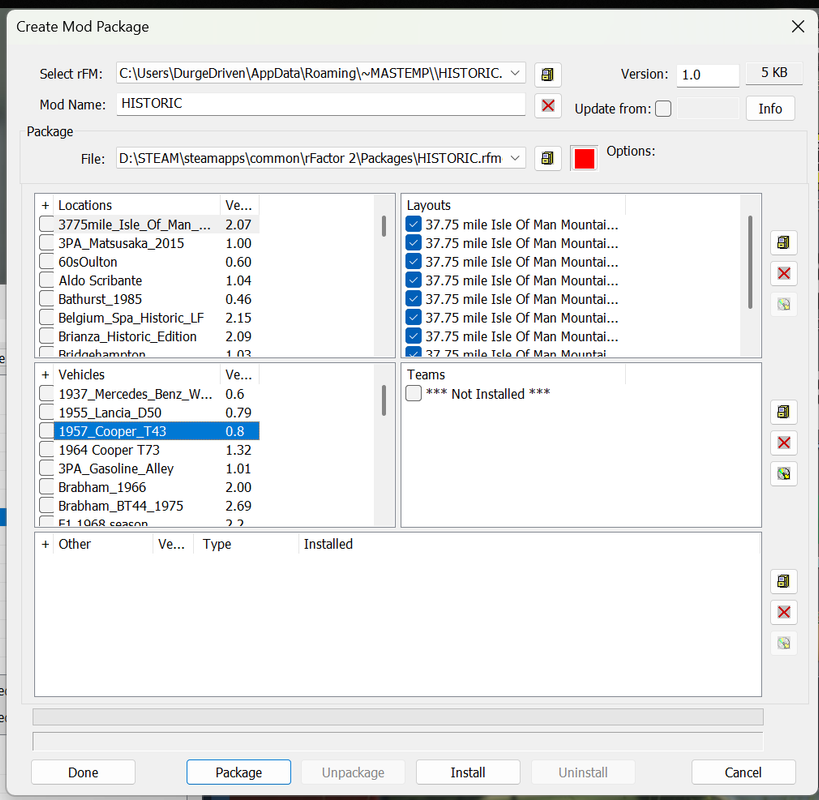Image resolution: width=819 pixels, height=800 pixels.
Task: Check the 1955_Lancia_D50 vehicle checkbox
Action: (x=46, y=413)
